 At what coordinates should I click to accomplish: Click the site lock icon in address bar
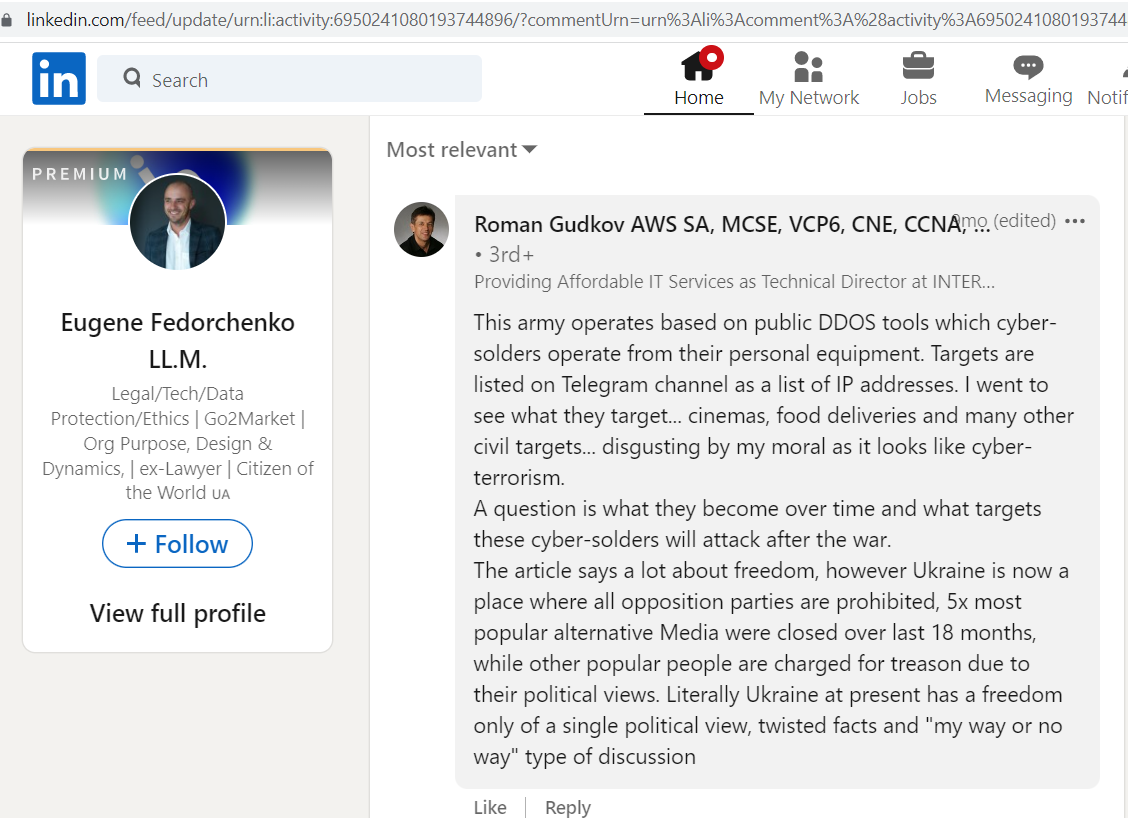(6, 19)
